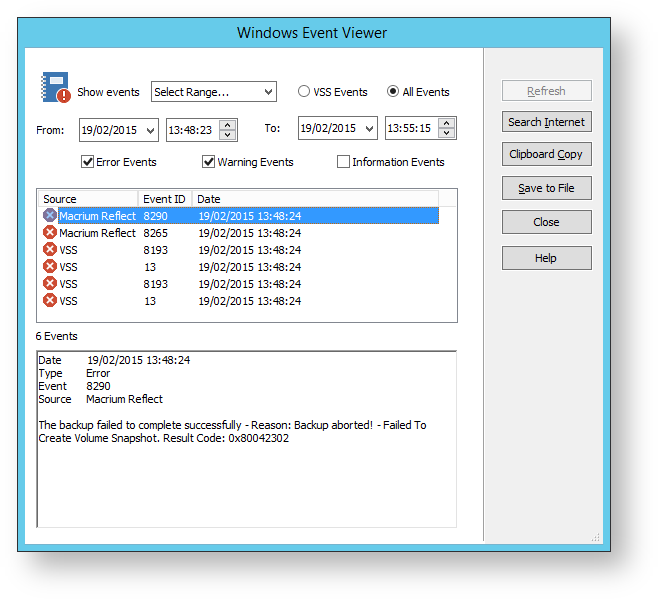Decrease the From time with down arrow
The width and height of the screenshot is (659, 600).
pyautogui.click(x=227, y=135)
